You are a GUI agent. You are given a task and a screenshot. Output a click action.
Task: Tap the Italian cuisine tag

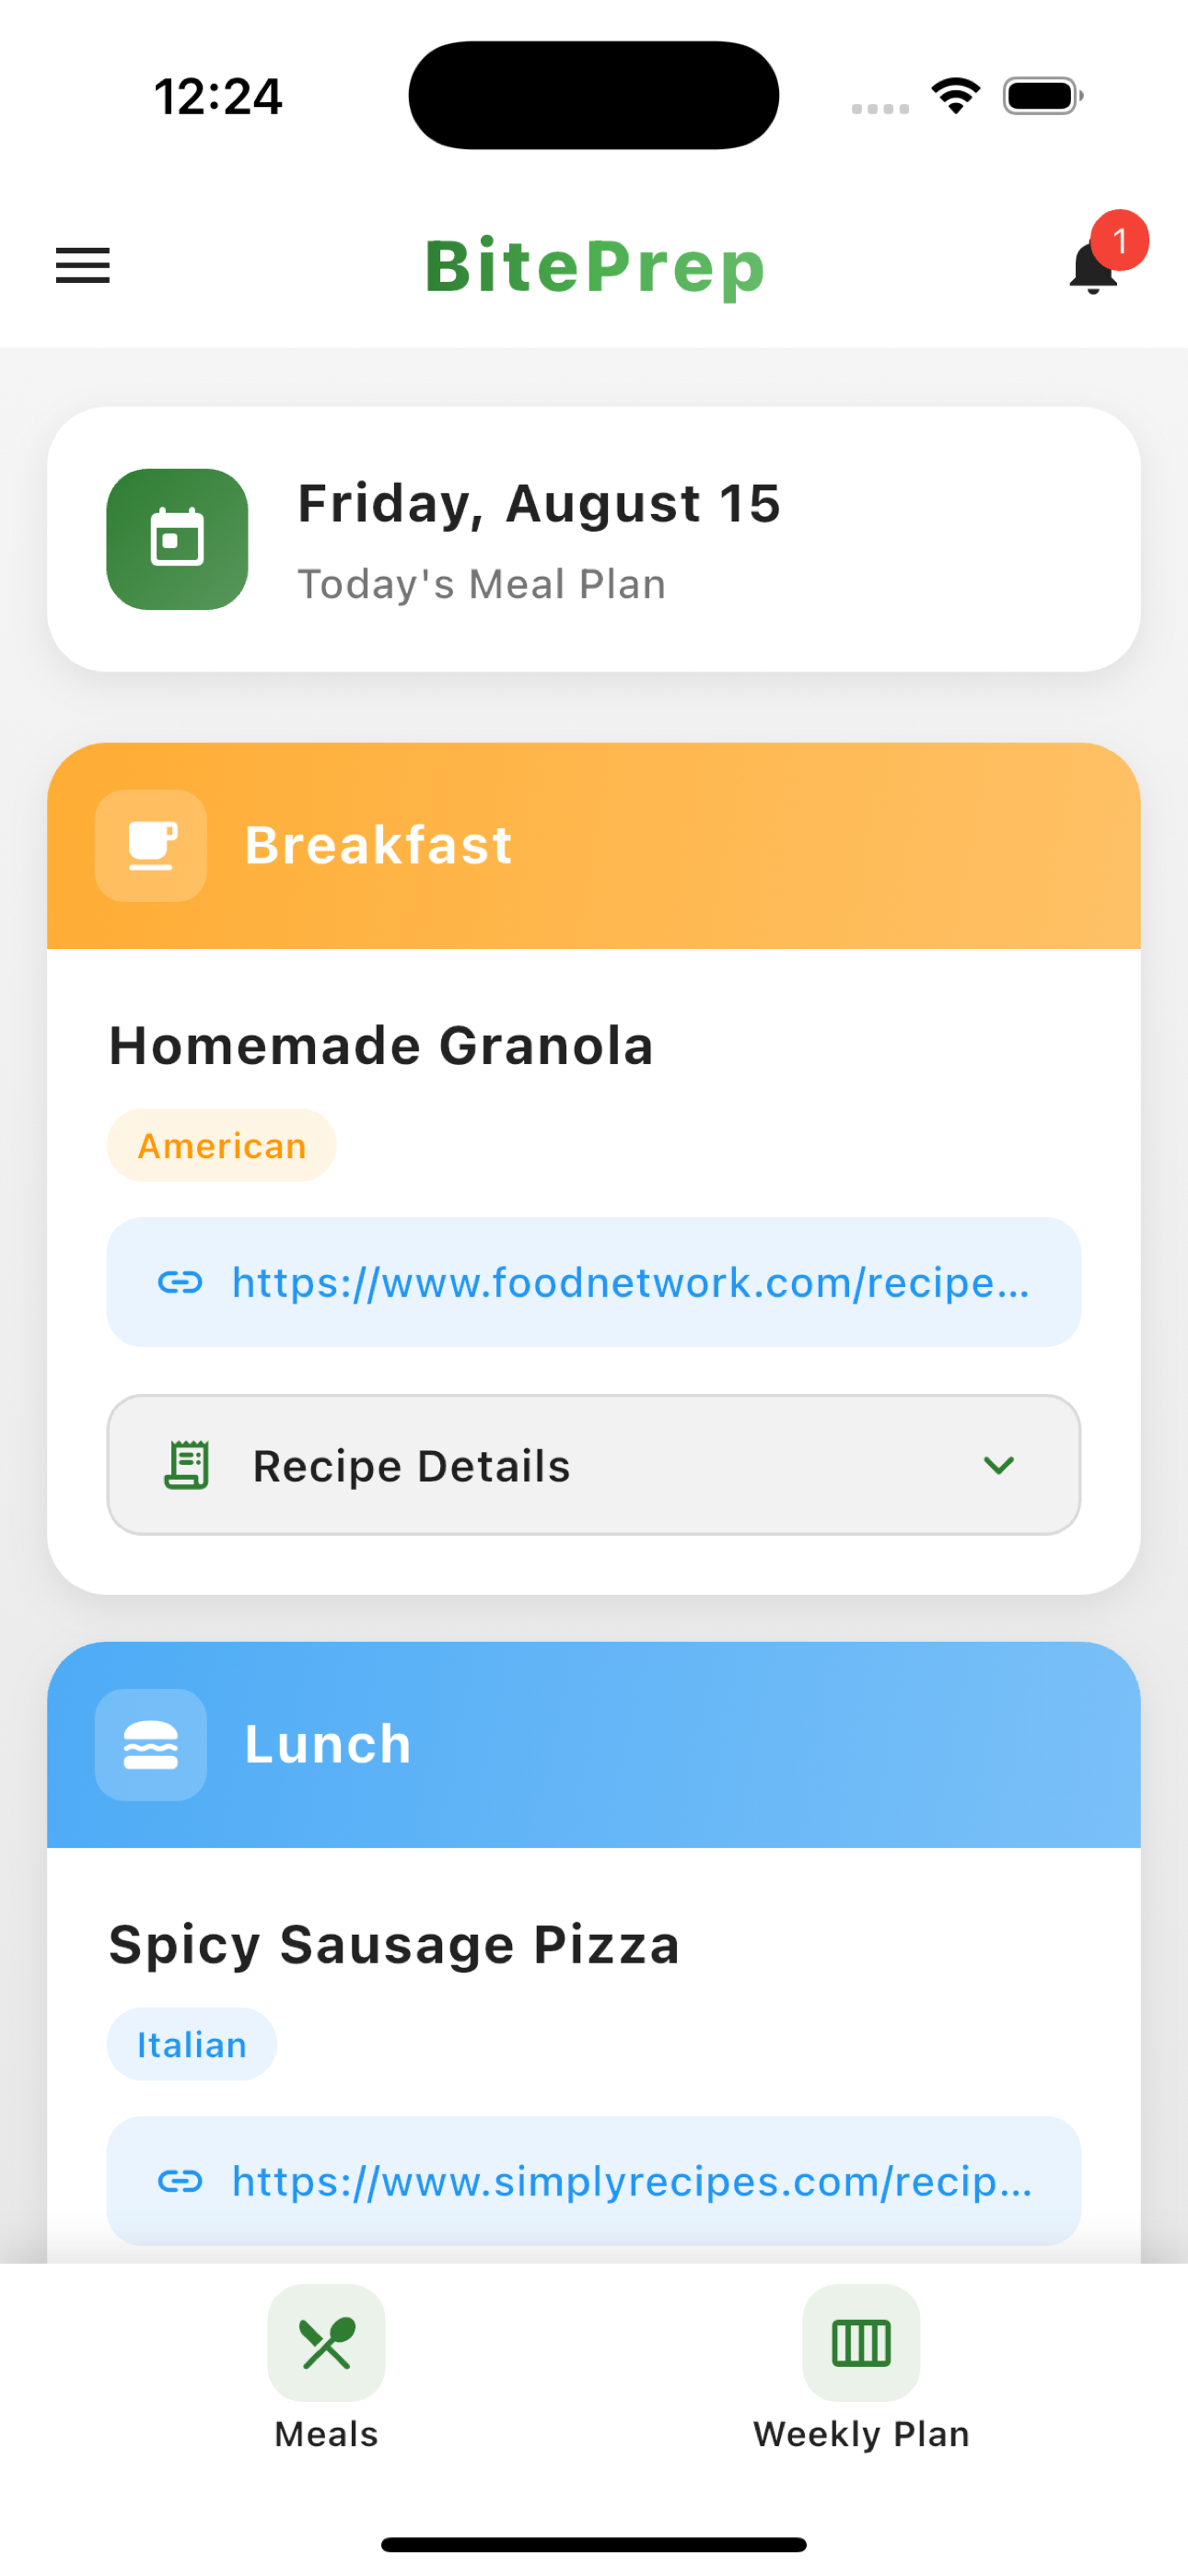coord(192,2045)
